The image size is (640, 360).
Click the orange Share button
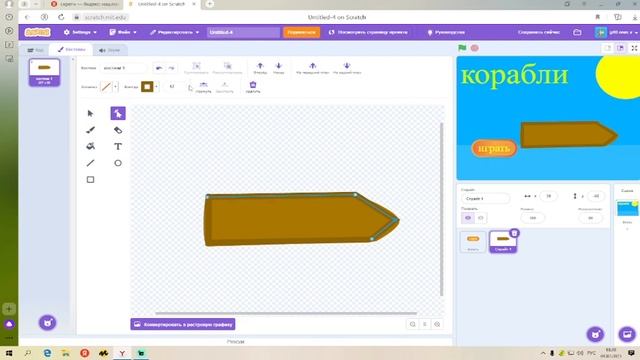pyautogui.click(x=302, y=32)
